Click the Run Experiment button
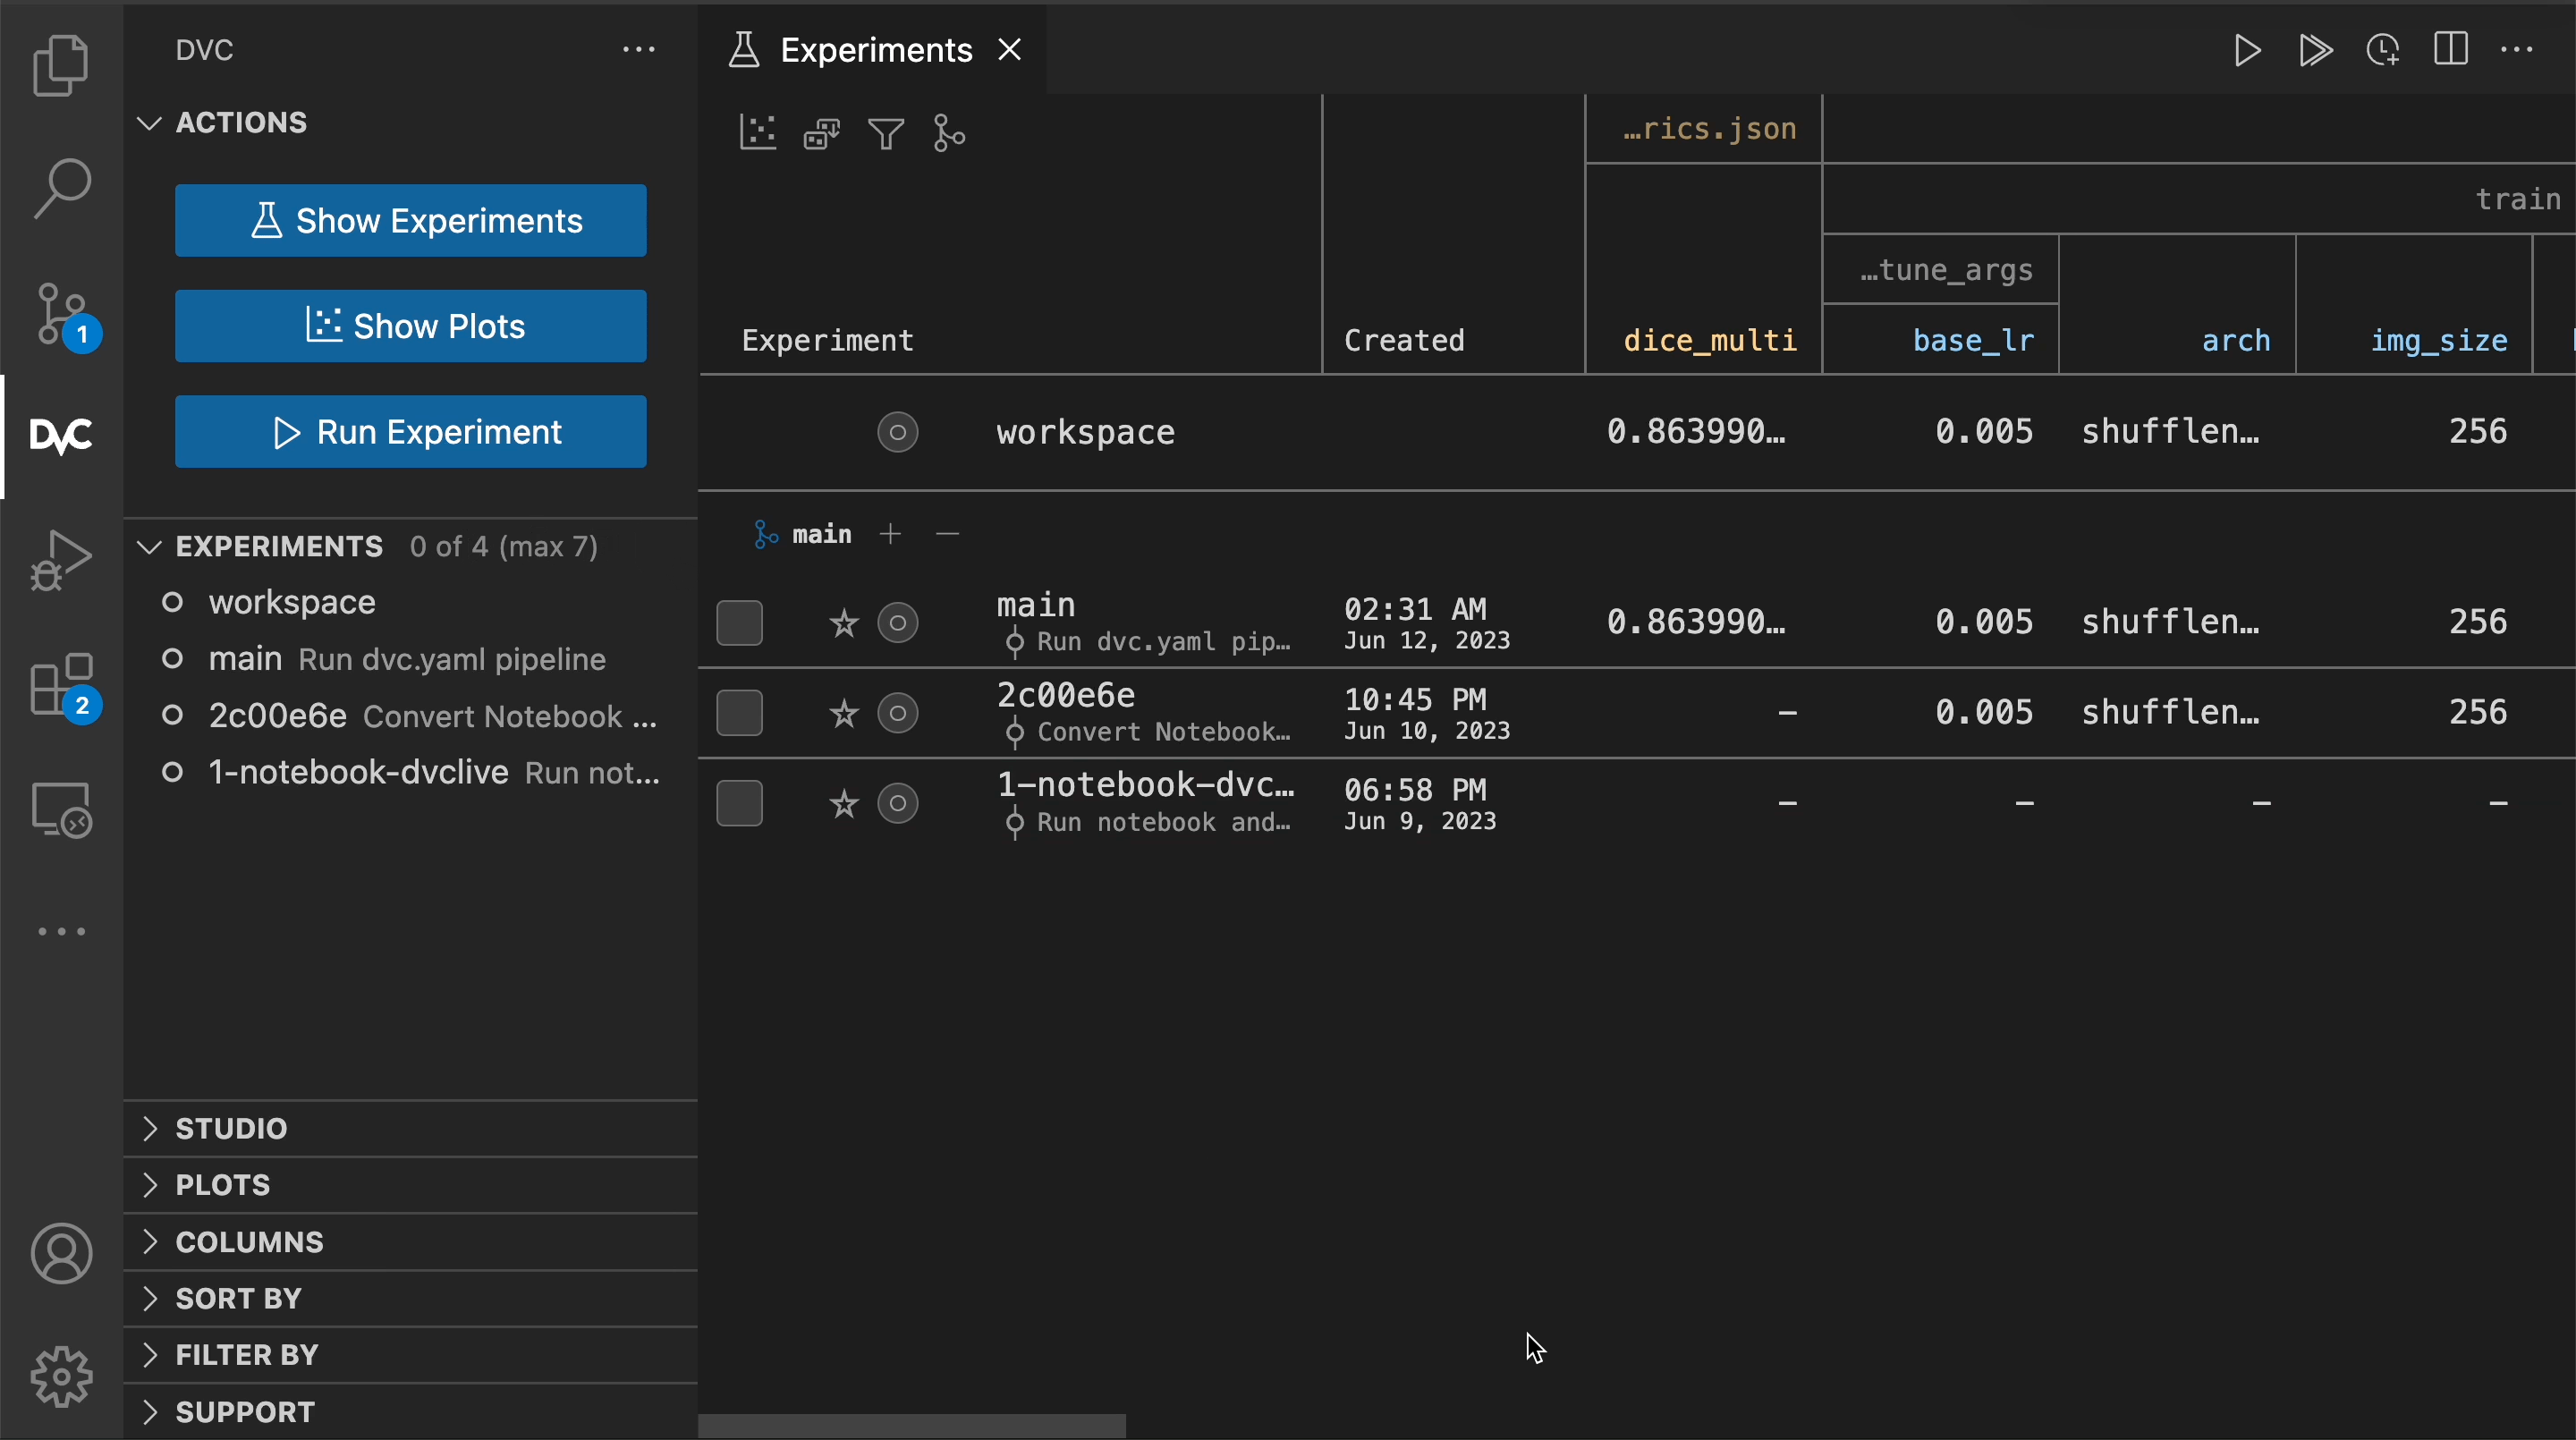The width and height of the screenshot is (2576, 1440). click(x=411, y=431)
